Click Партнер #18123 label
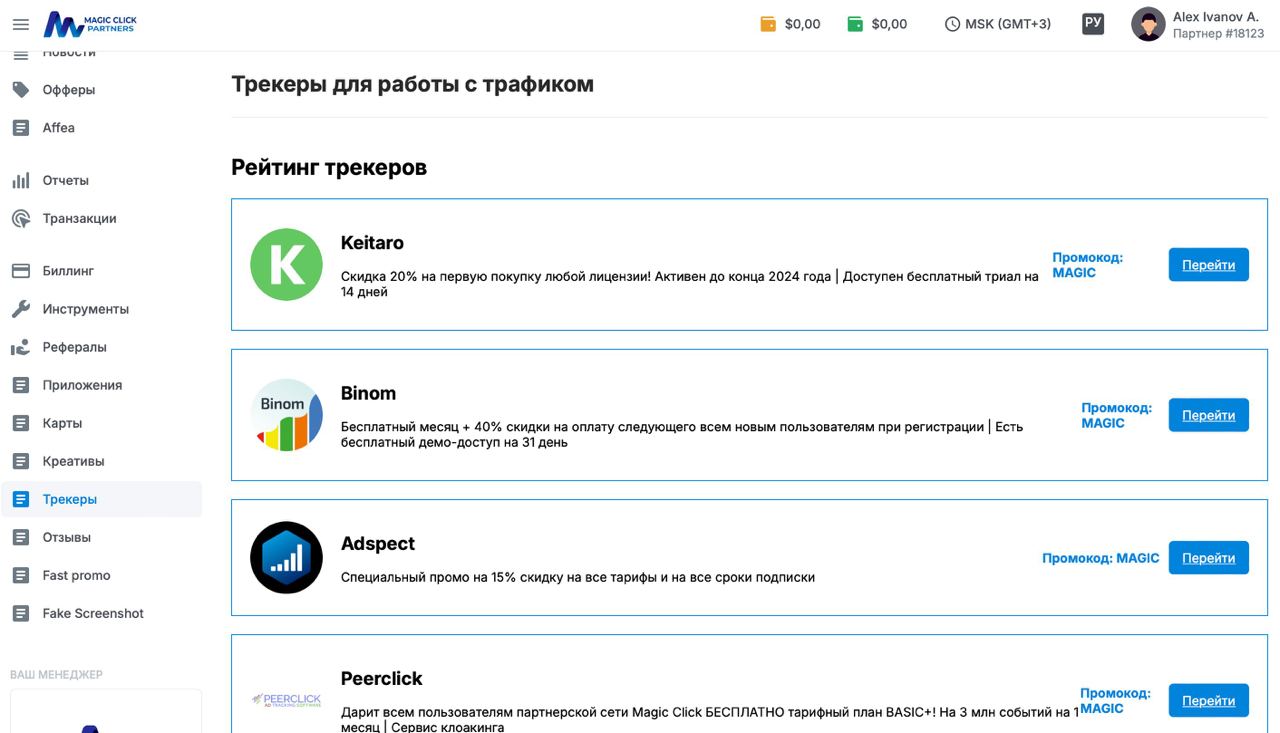Image resolution: width=1280 pixels, height=733 pixels. coord(1218,34)
